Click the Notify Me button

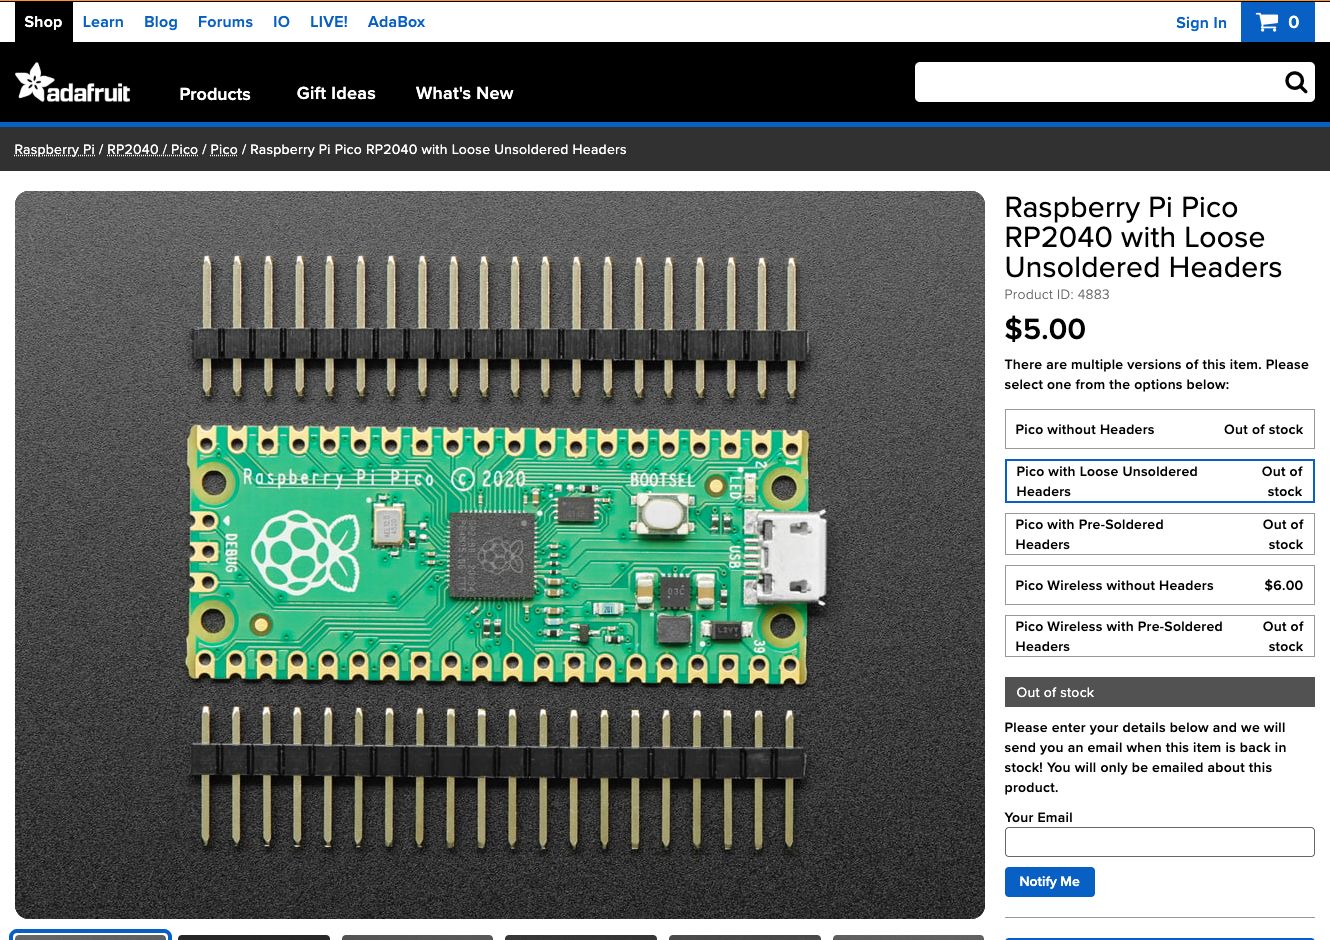click(x=1049, y=882)
